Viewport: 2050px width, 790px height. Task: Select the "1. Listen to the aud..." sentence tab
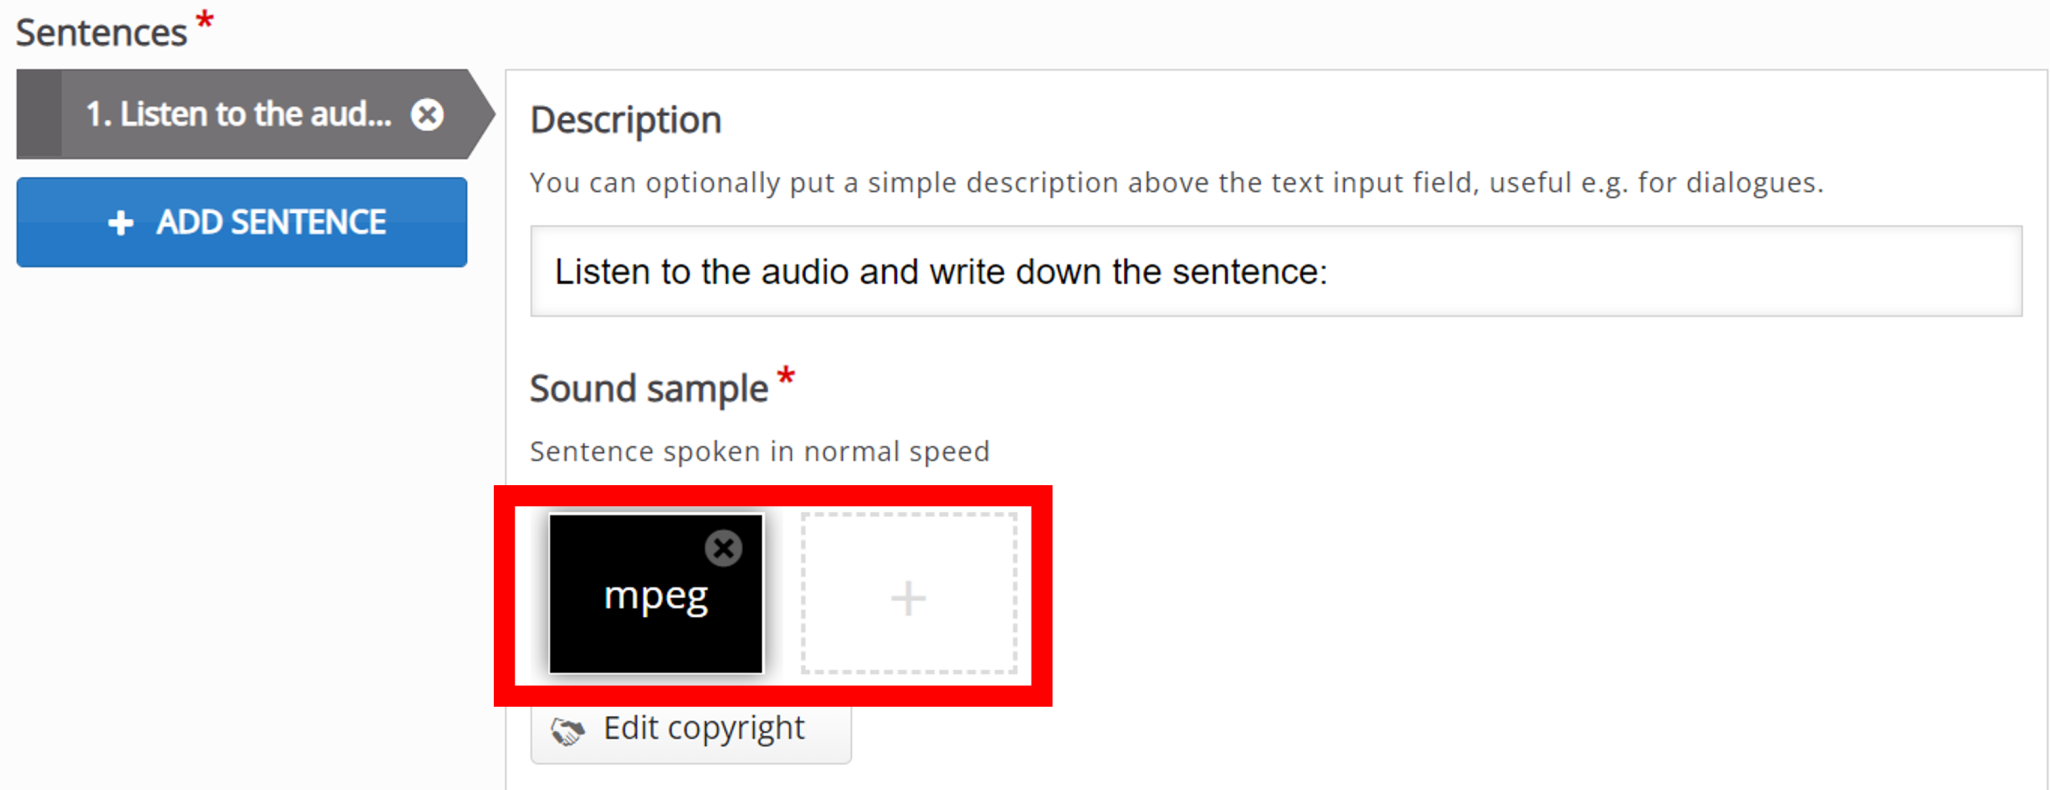(238, 114)
